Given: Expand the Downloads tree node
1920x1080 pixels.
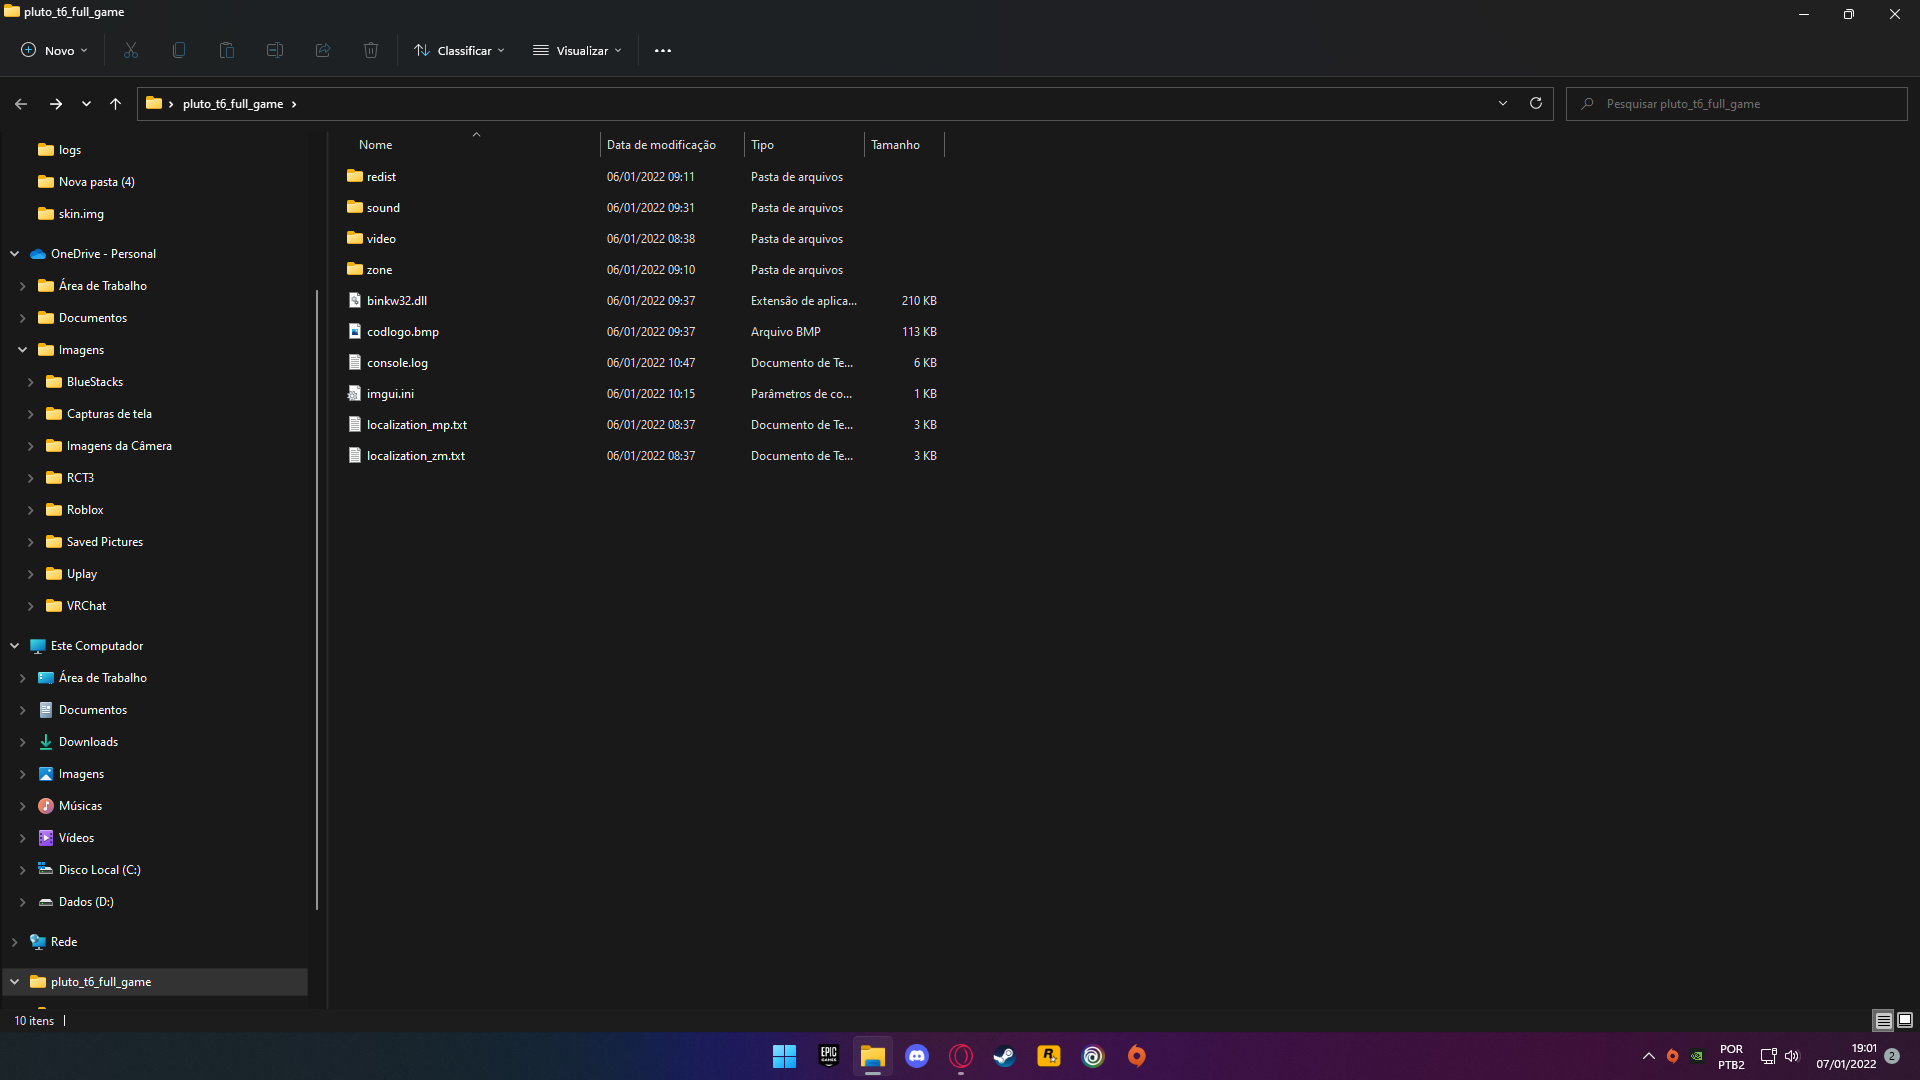Looking at the screenshot, I should pyautogui.click(x=22, y=742).
